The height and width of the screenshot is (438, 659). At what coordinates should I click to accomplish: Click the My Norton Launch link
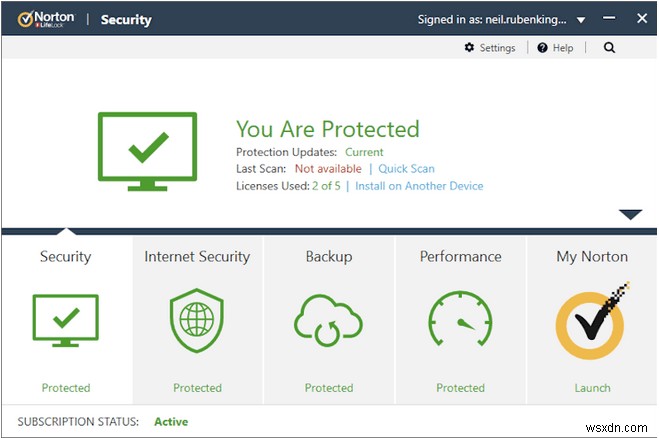tap(592, 388)
